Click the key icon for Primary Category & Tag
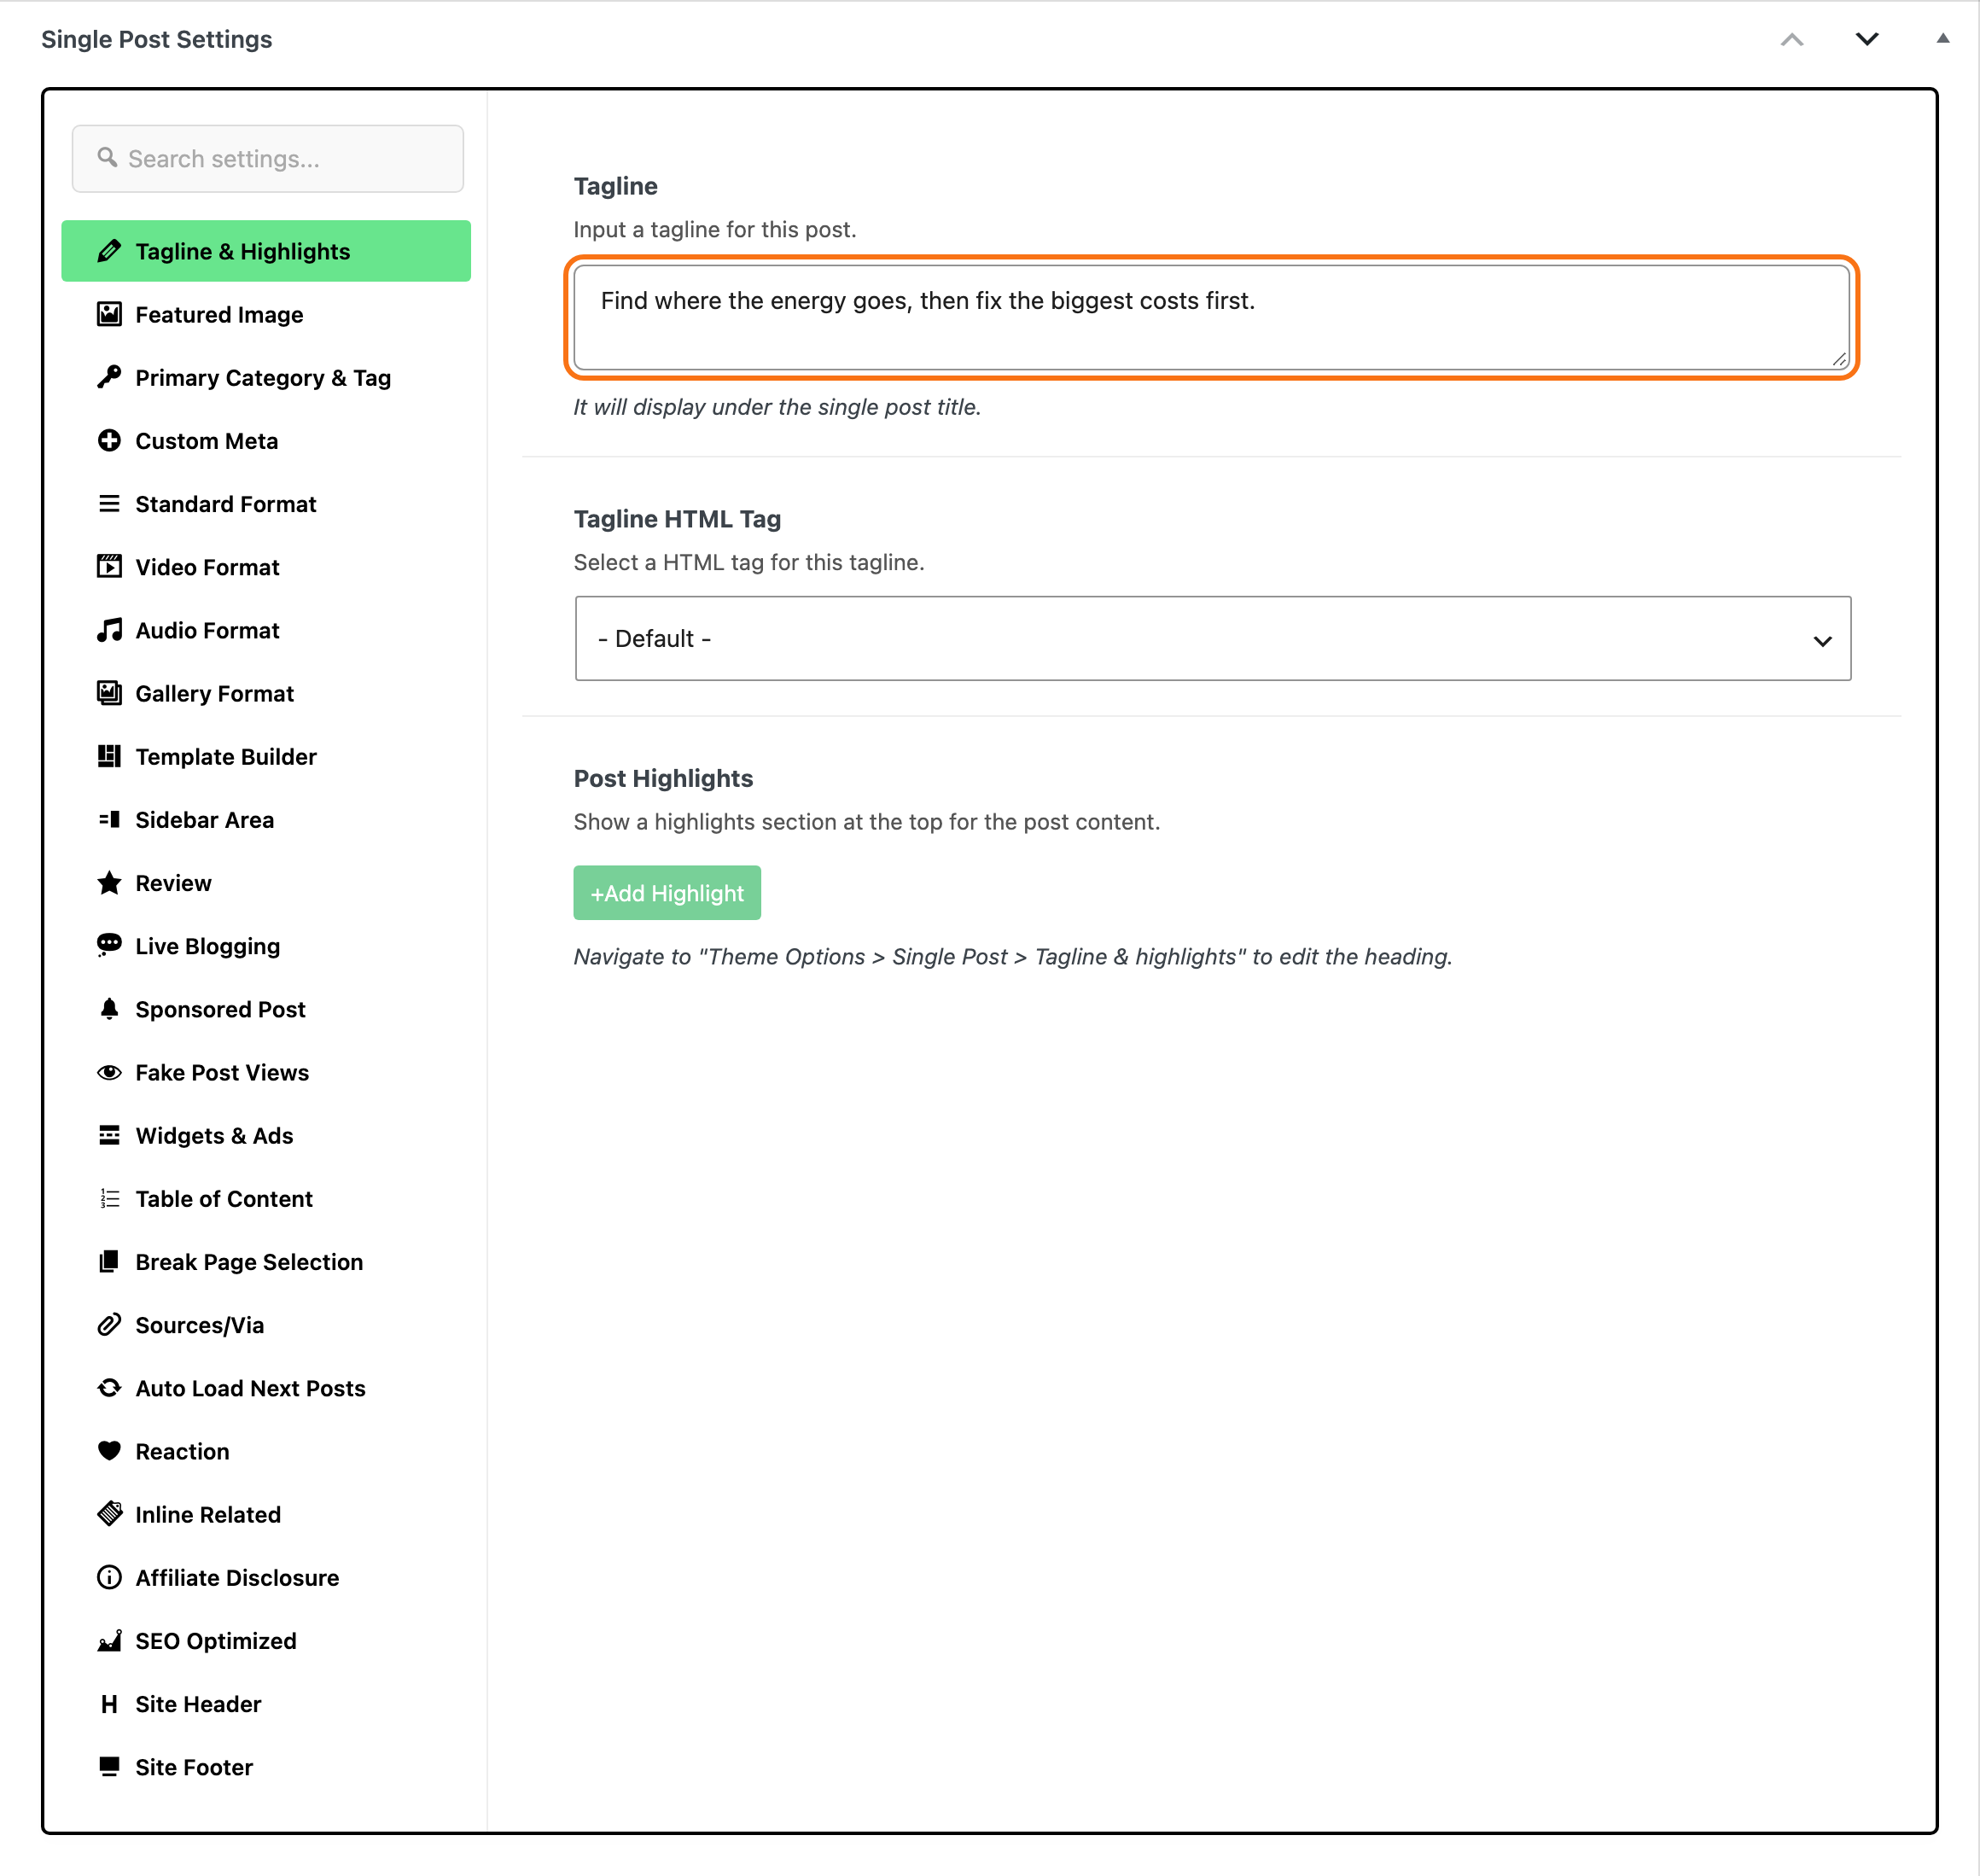 pos(109,377)
